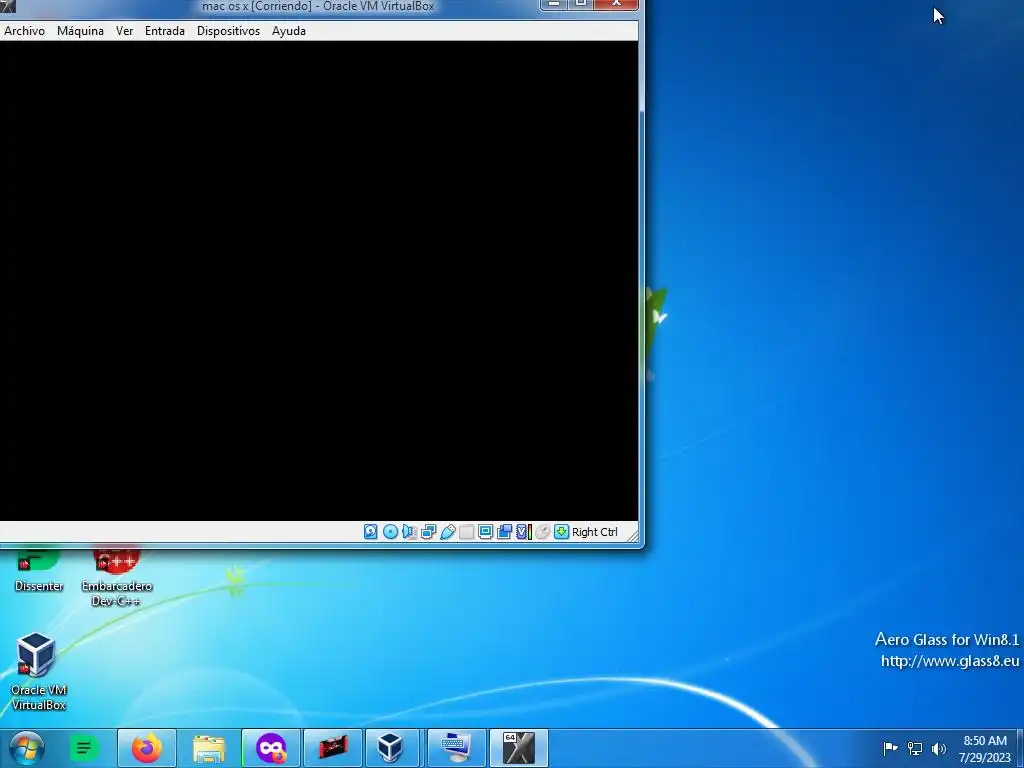Open the Windows Start menu

pyautogui.click(x=26, y=748)
